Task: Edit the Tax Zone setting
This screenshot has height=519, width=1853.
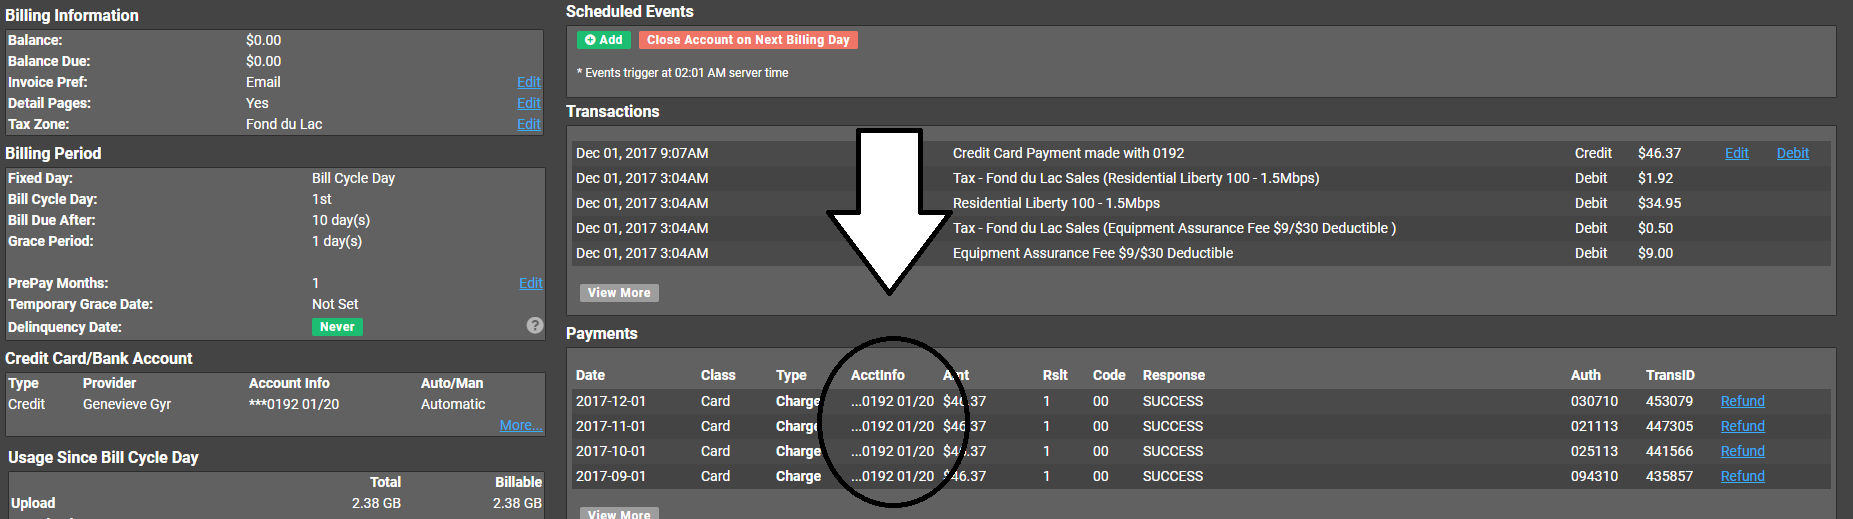Action: point(528,124)
